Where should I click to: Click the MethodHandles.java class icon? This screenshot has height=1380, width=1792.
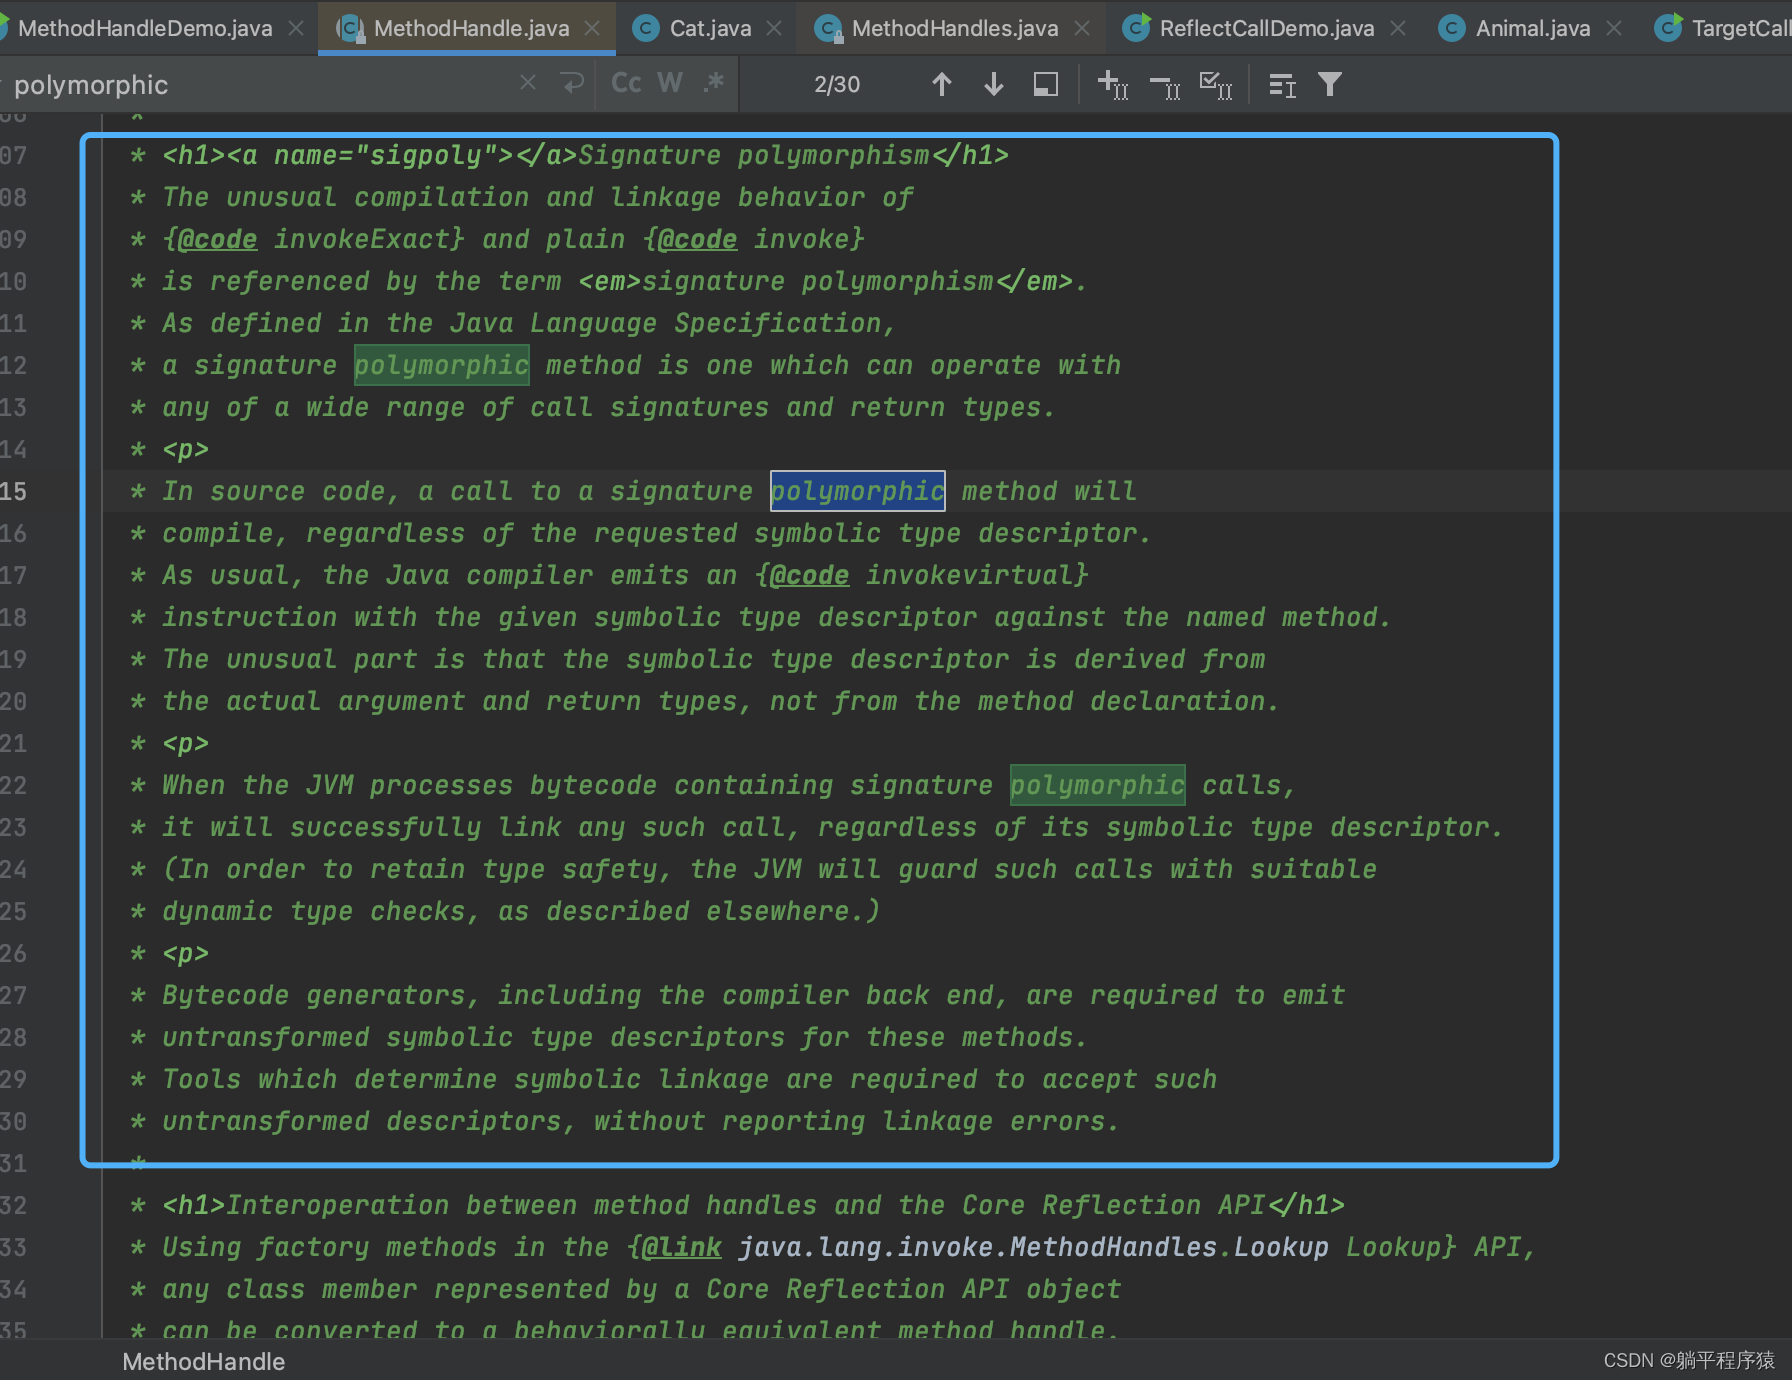[x=827, y=28]
